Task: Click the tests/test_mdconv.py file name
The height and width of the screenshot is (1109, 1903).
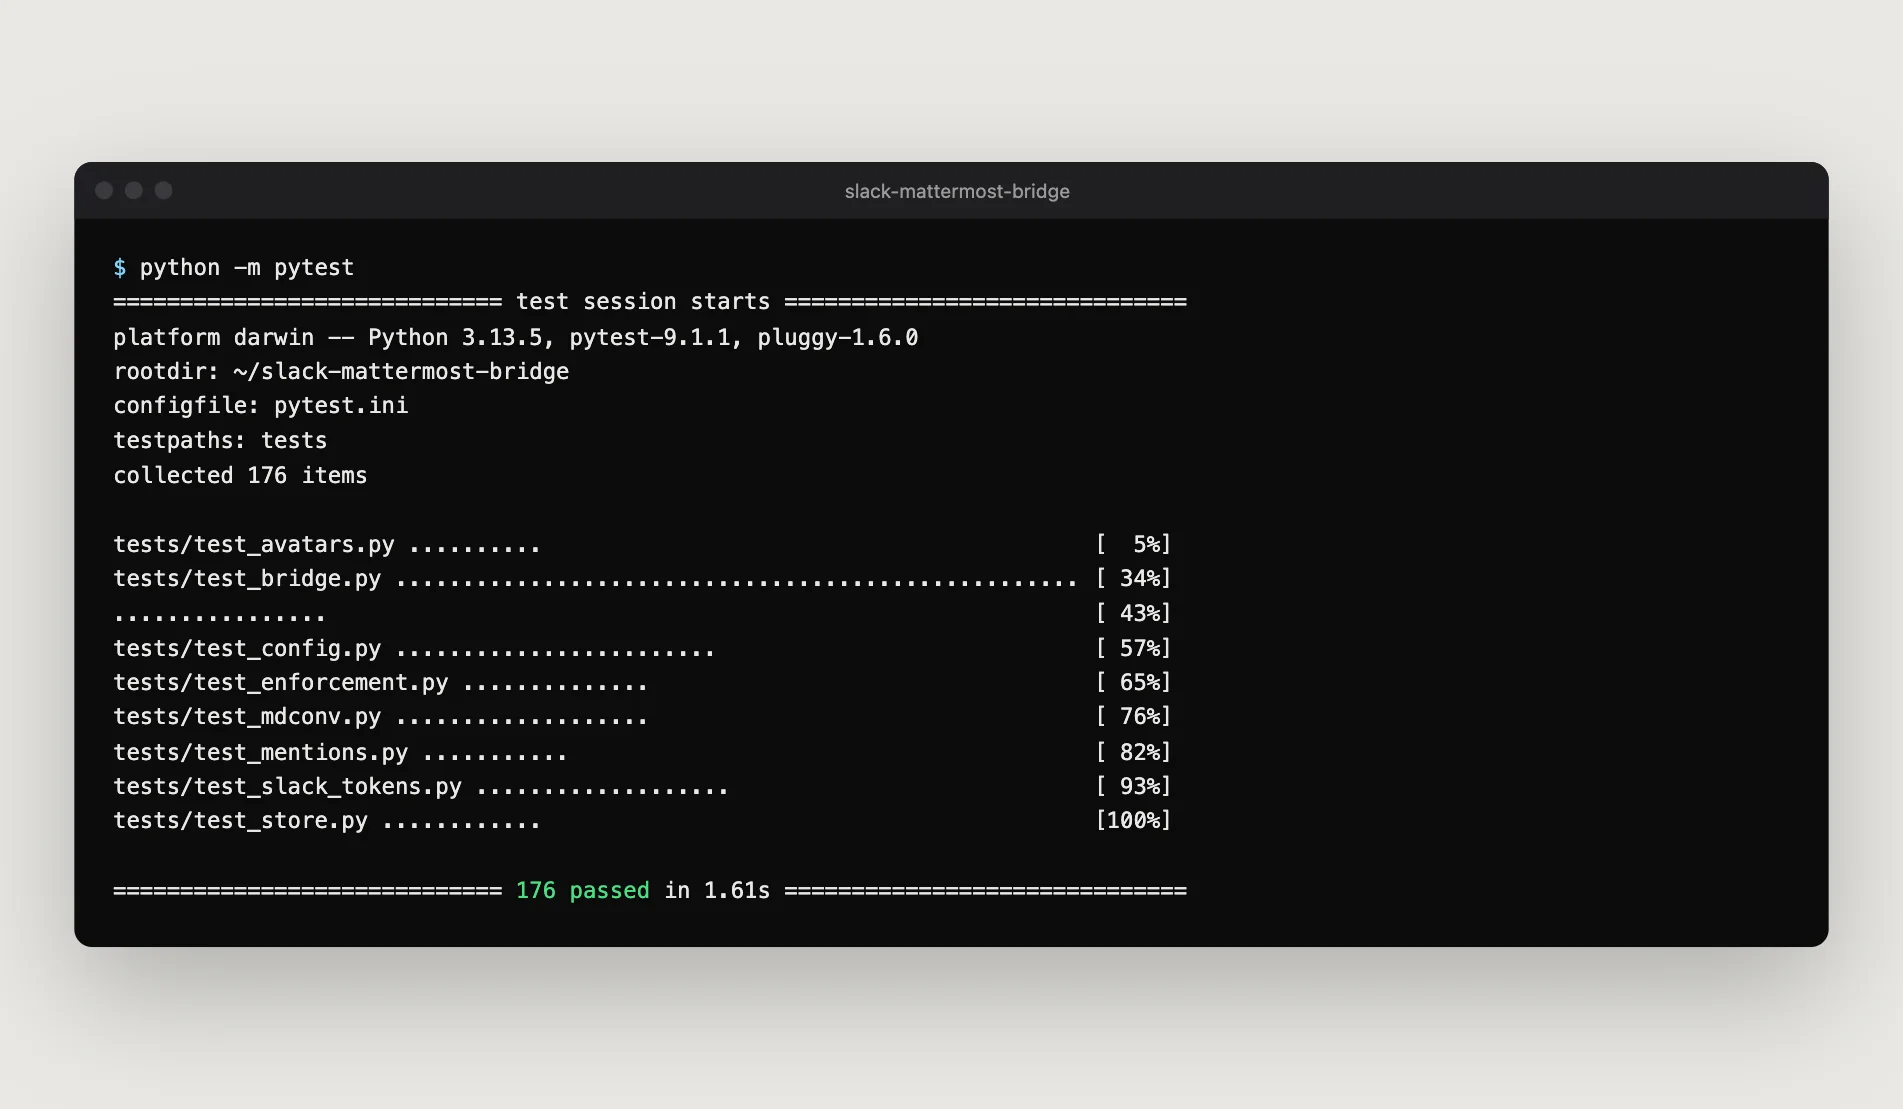Action: (x=247, y=717)
